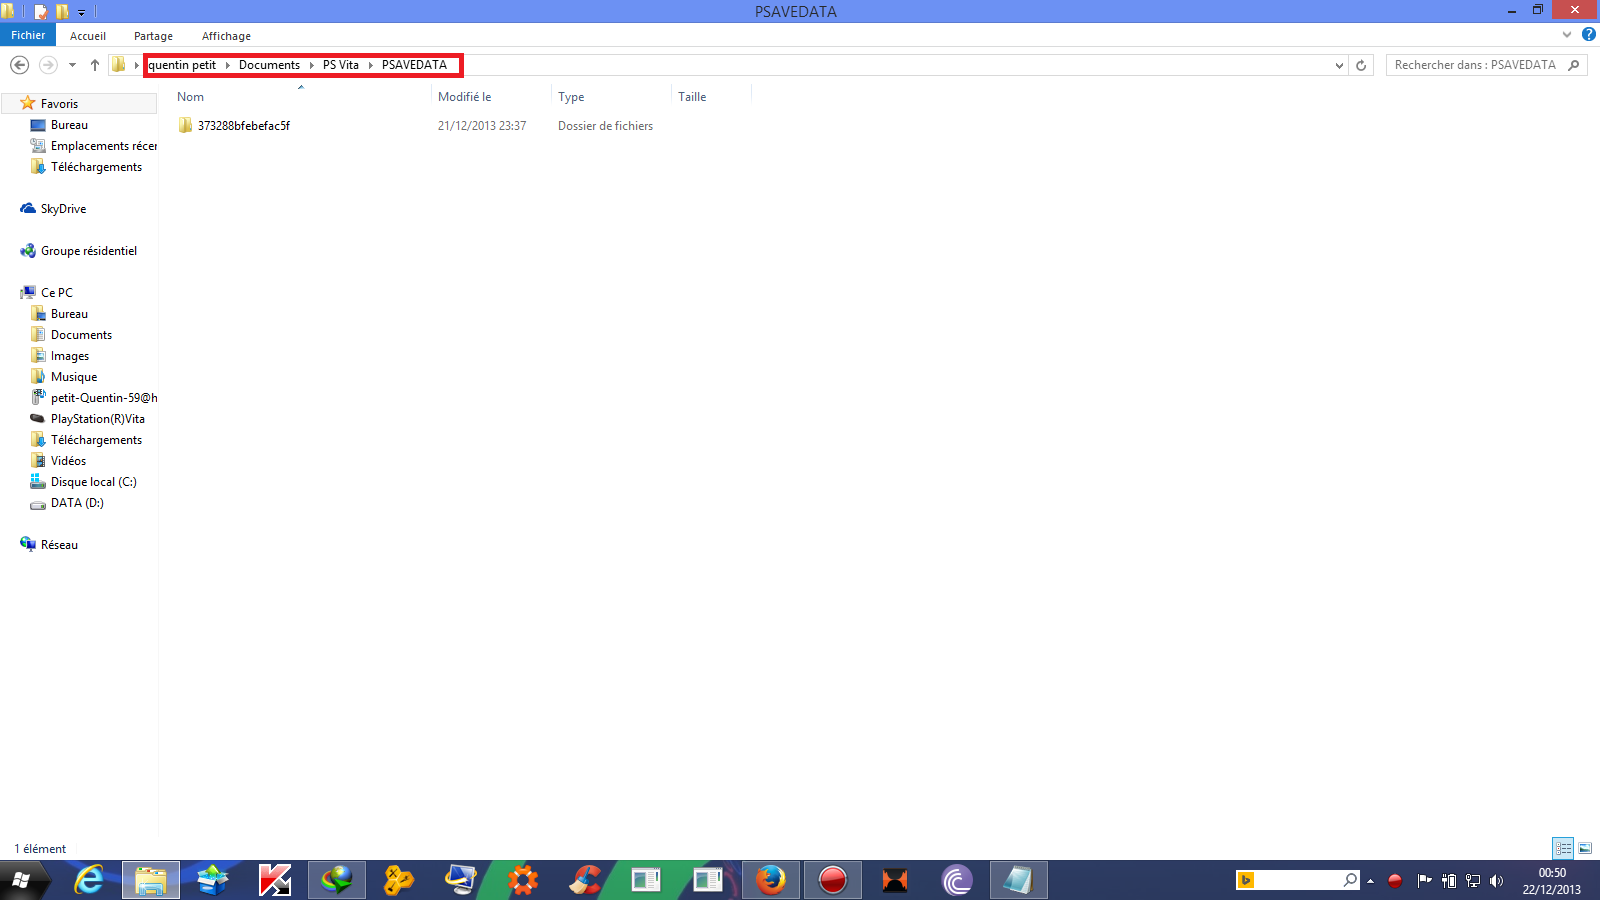Click the New folder quick access icon

62,12
